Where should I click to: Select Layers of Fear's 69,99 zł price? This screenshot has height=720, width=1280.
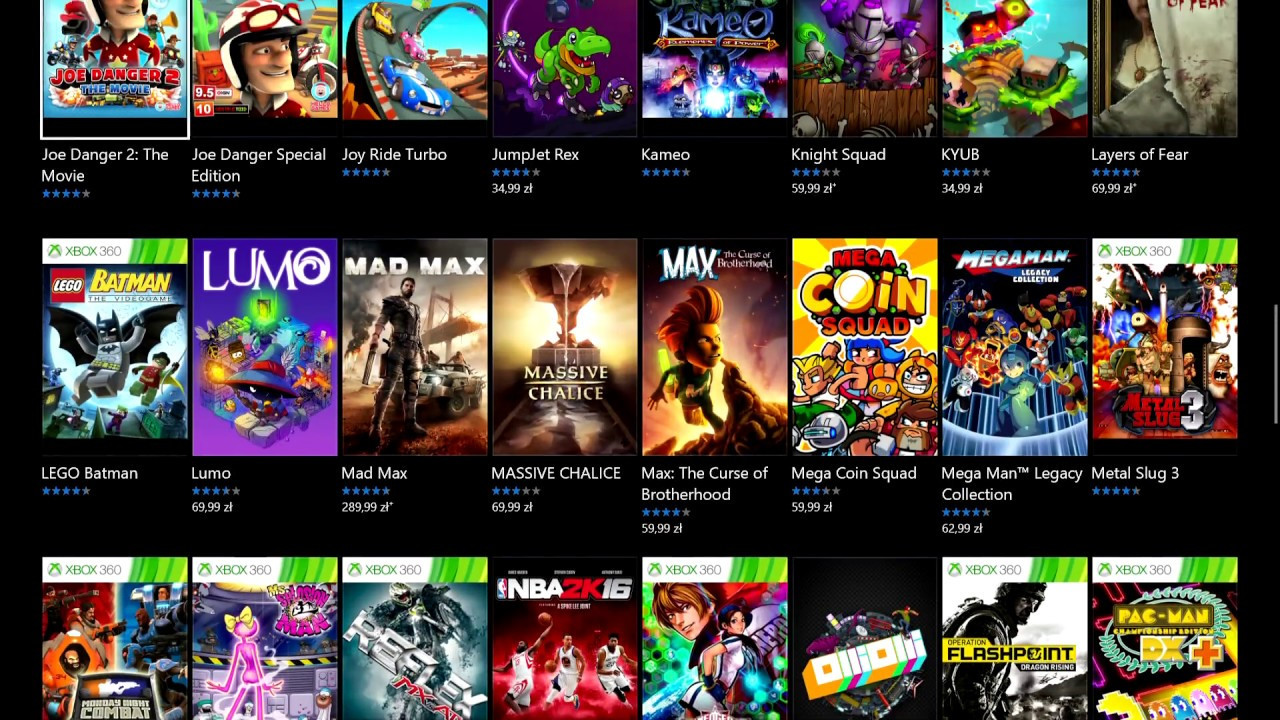pos(1114,188)
